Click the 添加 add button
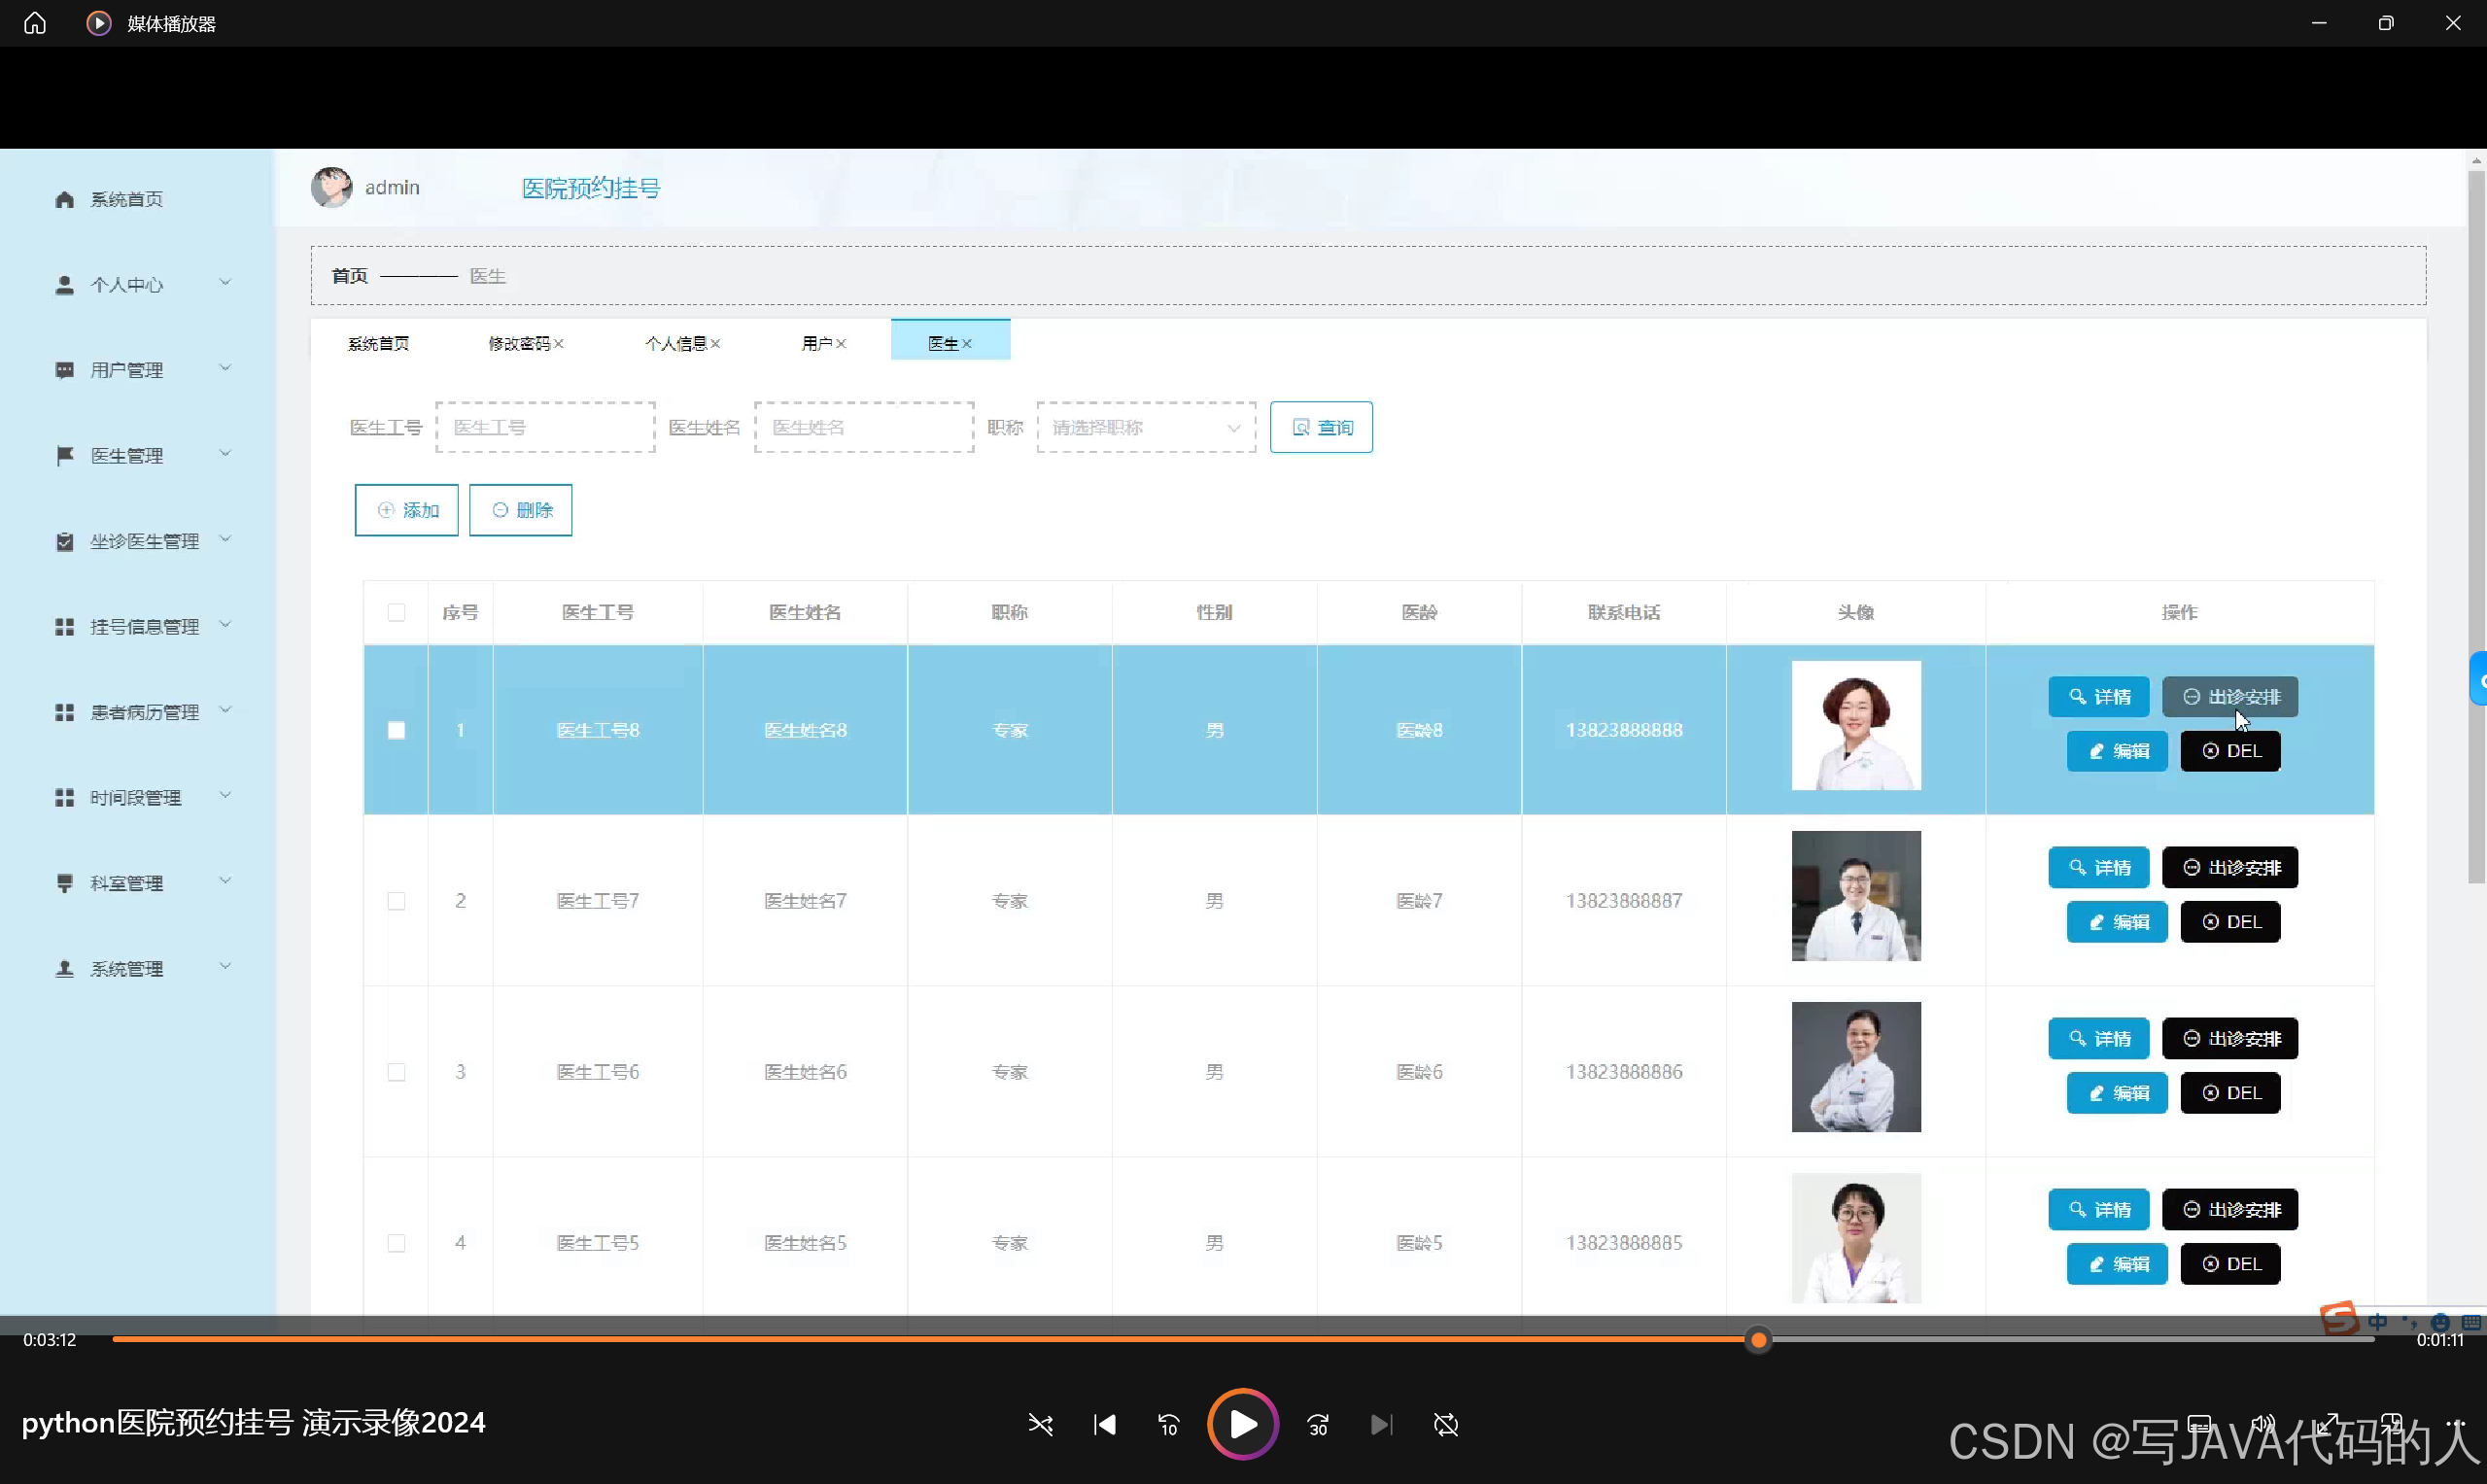The image size is (2487, 1484). (x=406, y=510)
